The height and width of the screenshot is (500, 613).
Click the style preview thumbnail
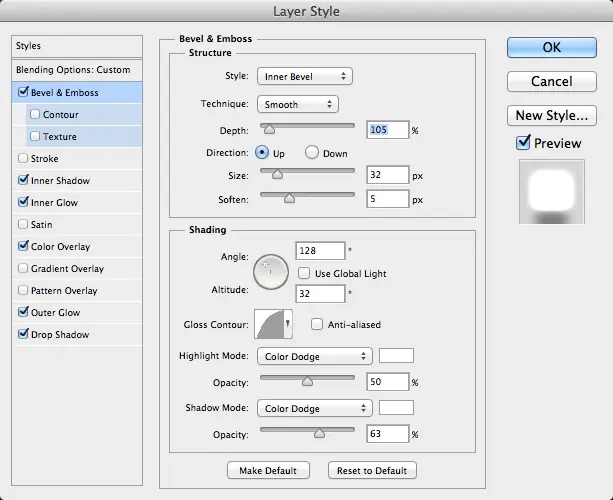(x=552, y=192)
